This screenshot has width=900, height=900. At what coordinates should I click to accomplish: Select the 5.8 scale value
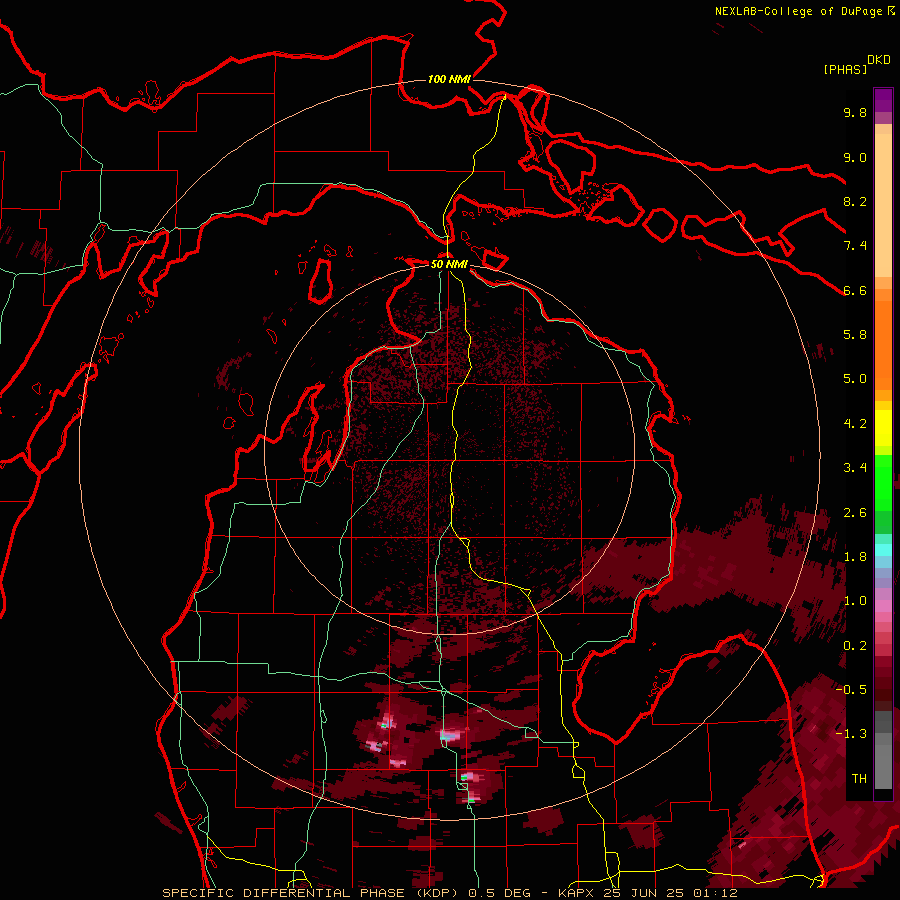click(855, 335)
